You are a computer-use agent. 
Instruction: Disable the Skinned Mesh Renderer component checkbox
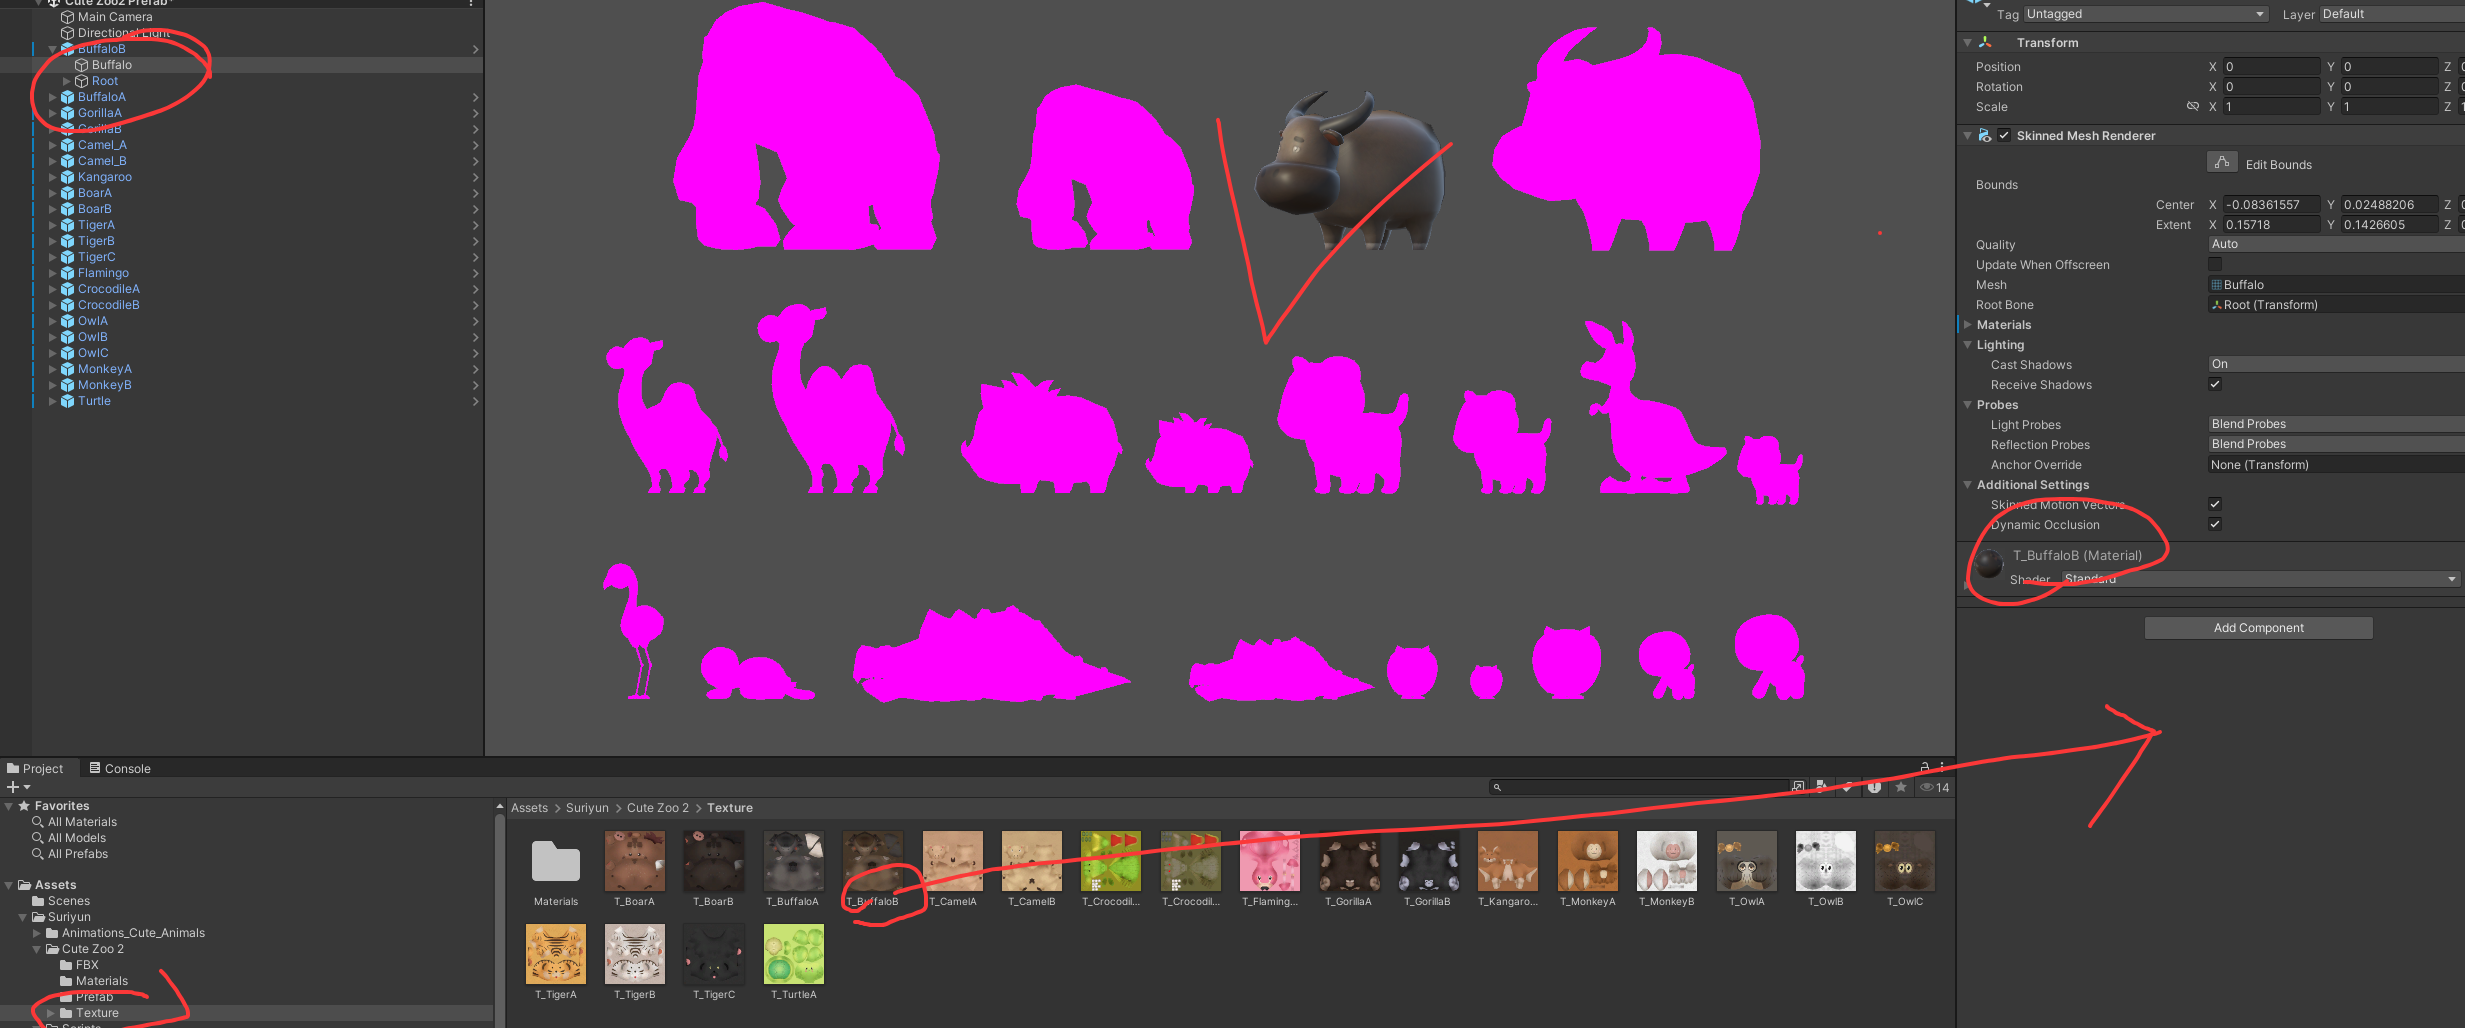2004,135
